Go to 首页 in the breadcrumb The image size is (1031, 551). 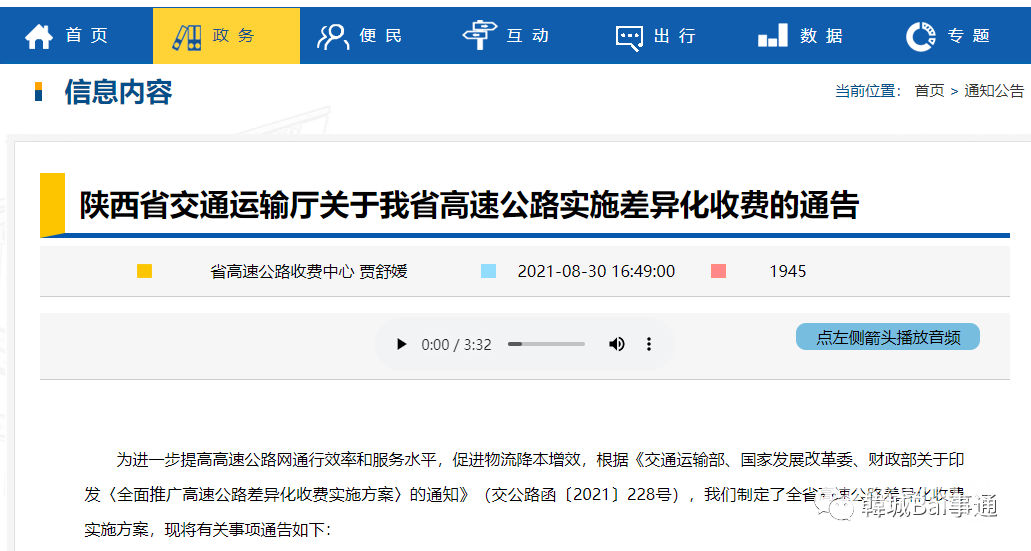pyautogui.click(x=929, y=91)
